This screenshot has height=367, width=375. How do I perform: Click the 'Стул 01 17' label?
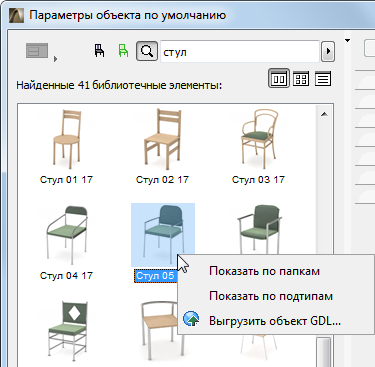click(66, 180)
